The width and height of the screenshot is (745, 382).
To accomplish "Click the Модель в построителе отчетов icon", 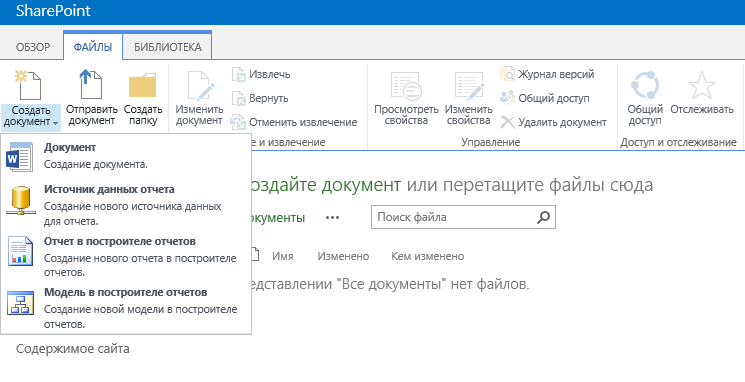I will [20, 303].
